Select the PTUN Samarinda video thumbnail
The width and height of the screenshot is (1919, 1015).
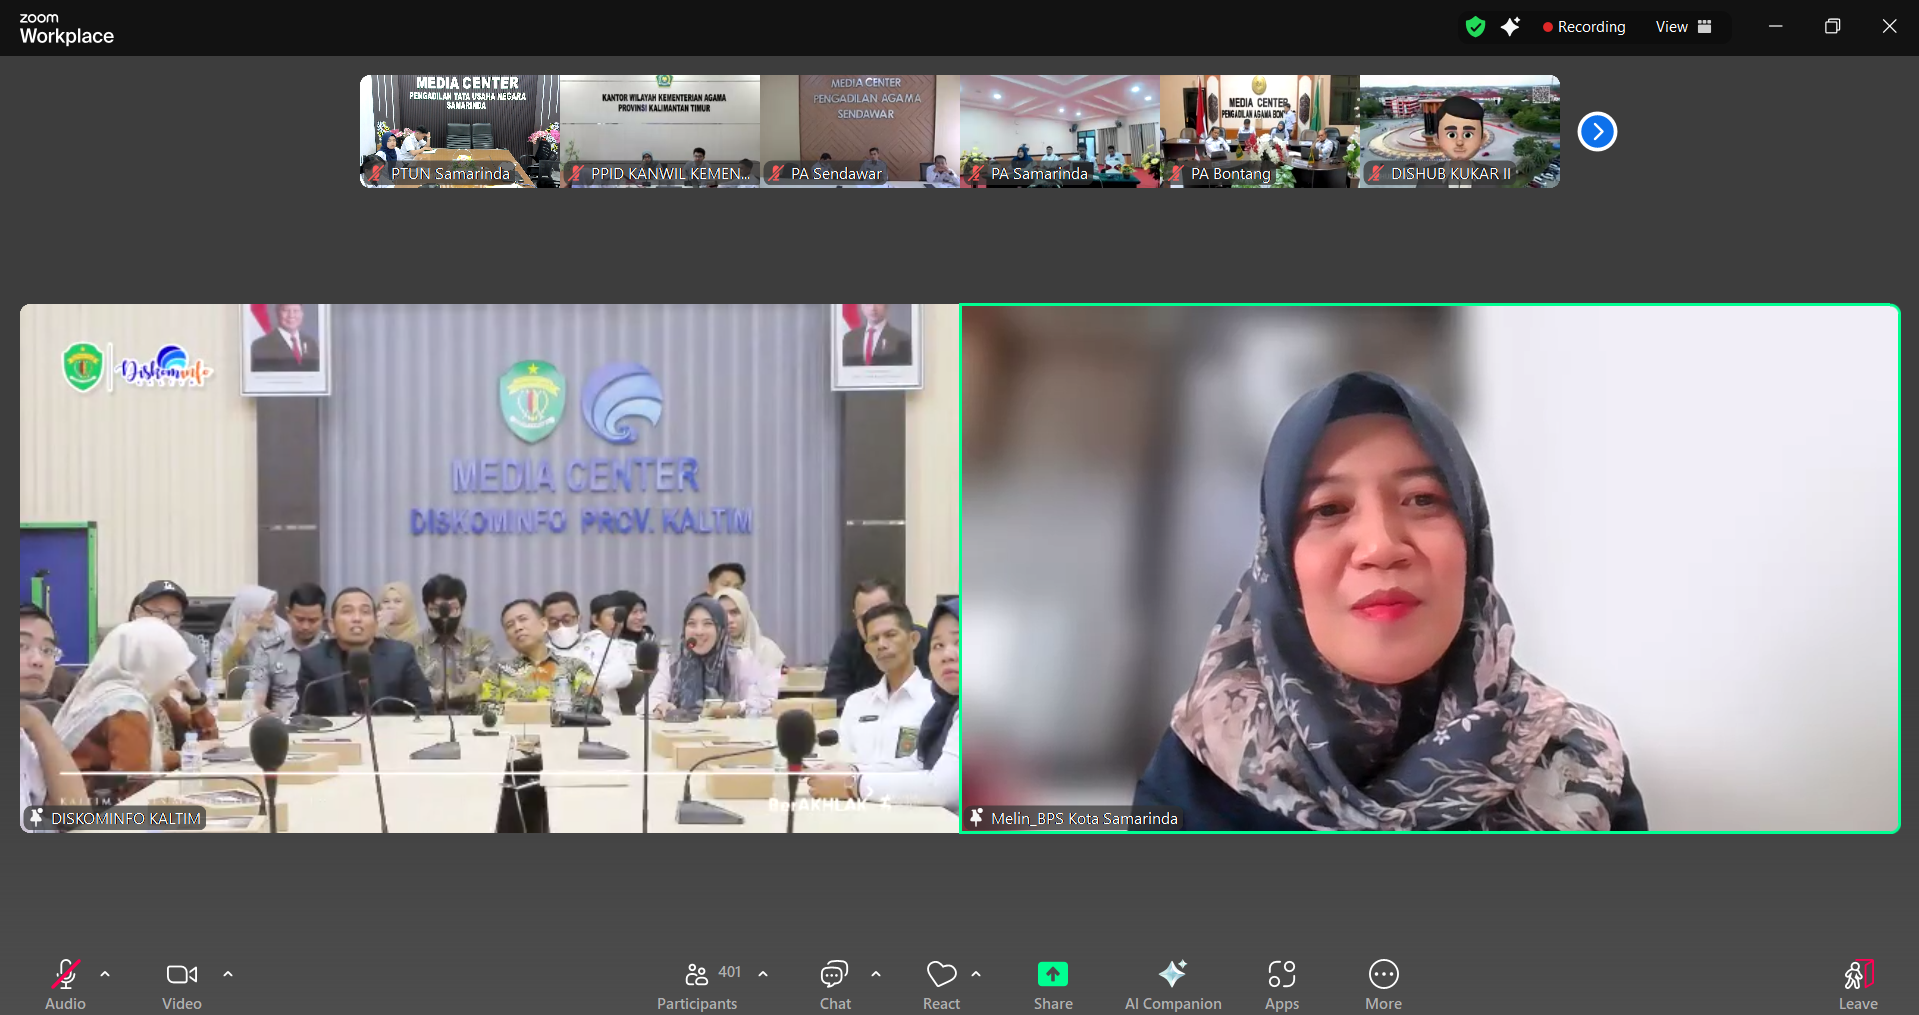click(x=459, y=131)
